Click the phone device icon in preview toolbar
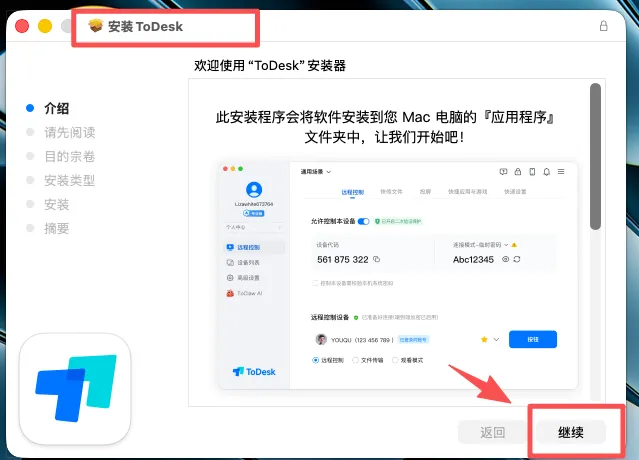639x460 pixels. coord(532,172)
